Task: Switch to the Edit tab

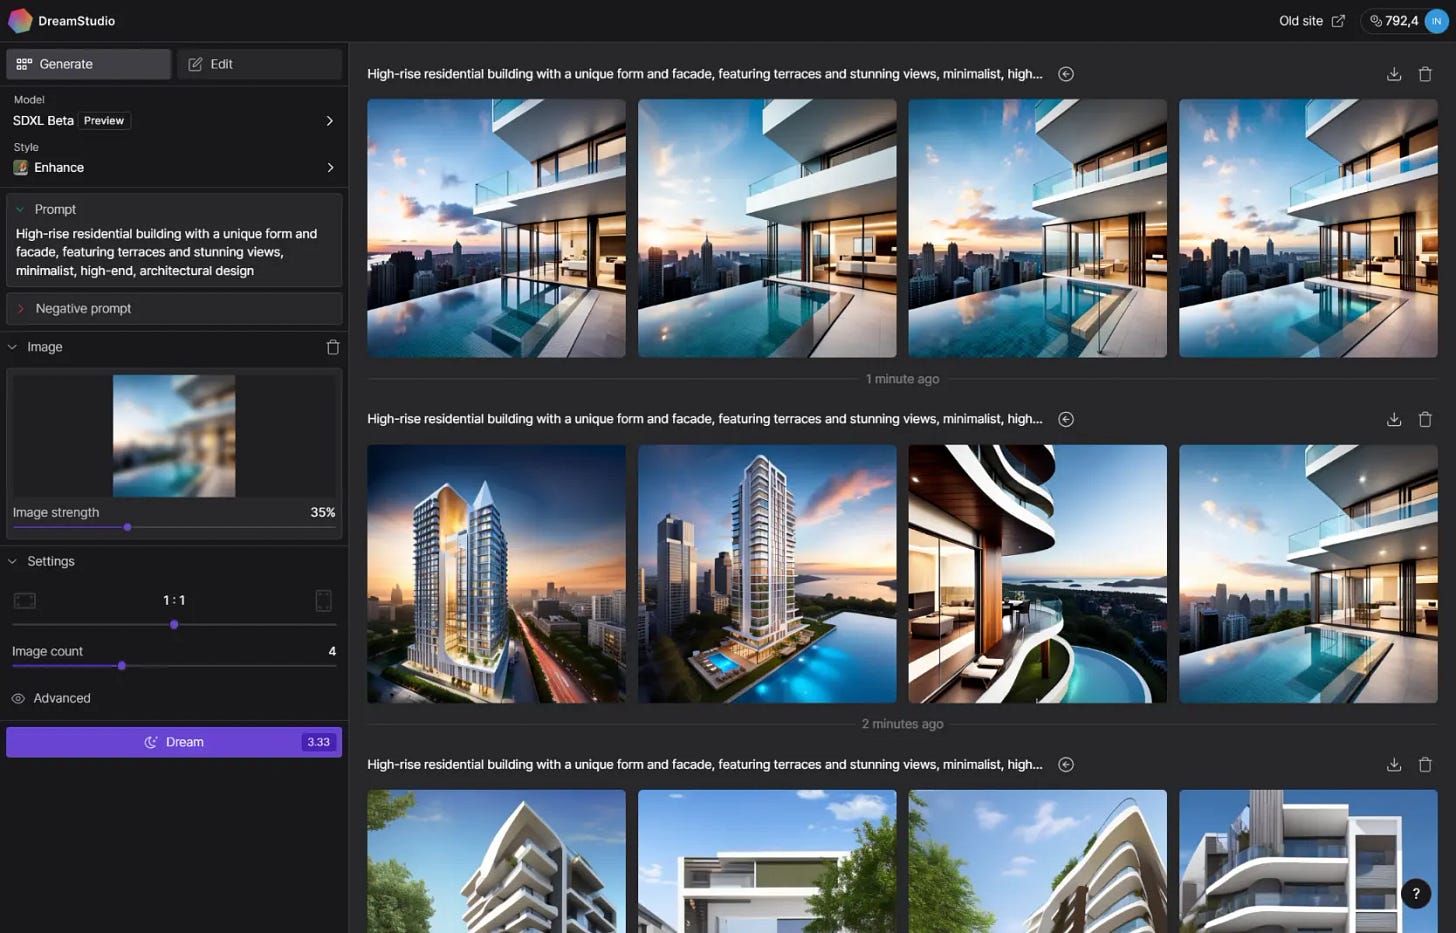Action: click(259, 64)
